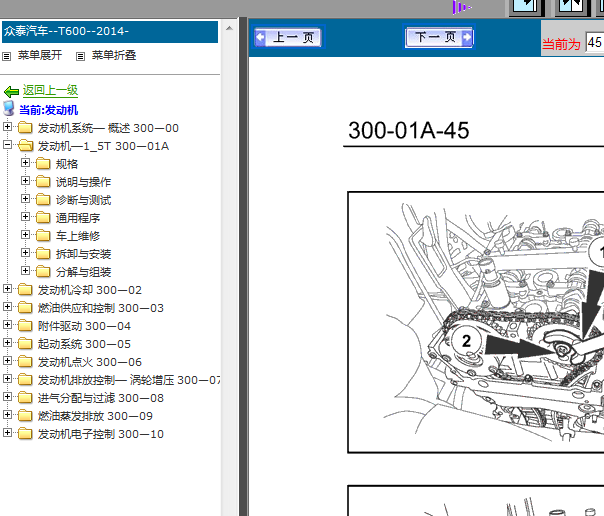Open the 车上维修 tree item
604x516 pixels.
click(78, 236)
